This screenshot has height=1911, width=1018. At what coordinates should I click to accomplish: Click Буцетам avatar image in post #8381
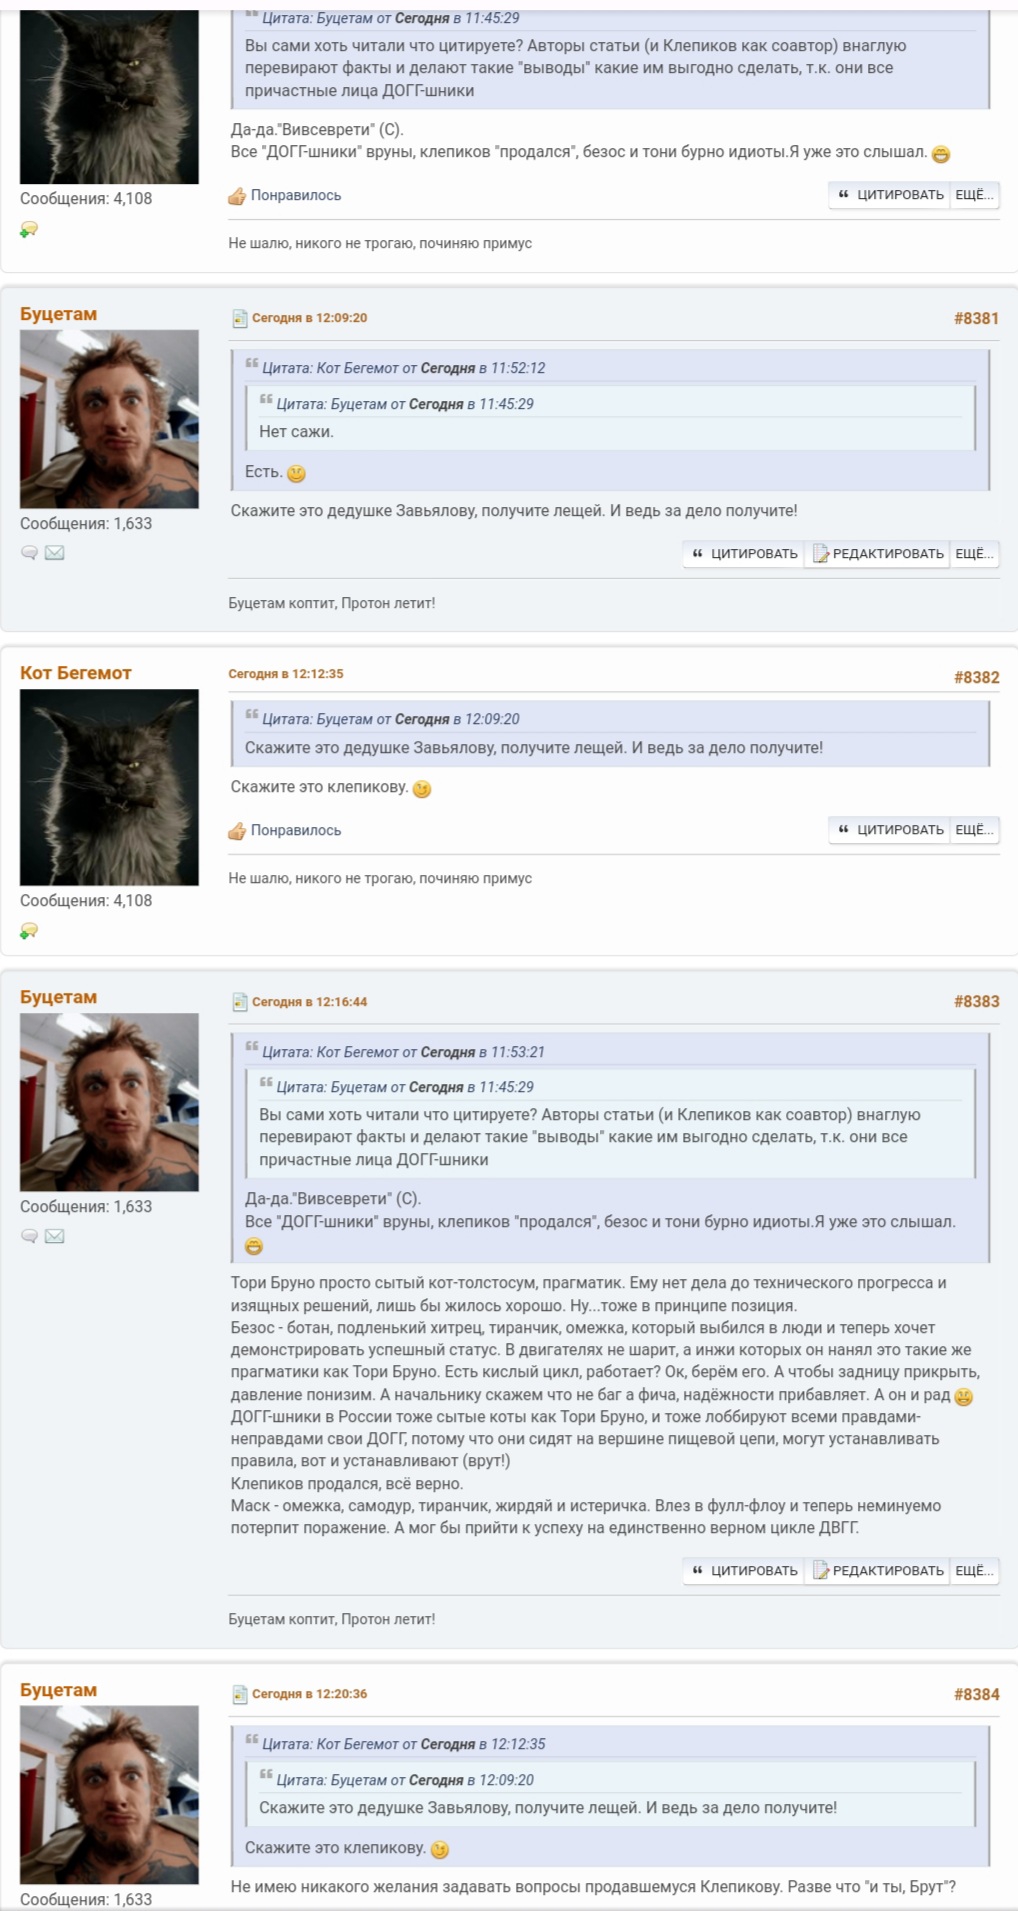tap(109, 419)
